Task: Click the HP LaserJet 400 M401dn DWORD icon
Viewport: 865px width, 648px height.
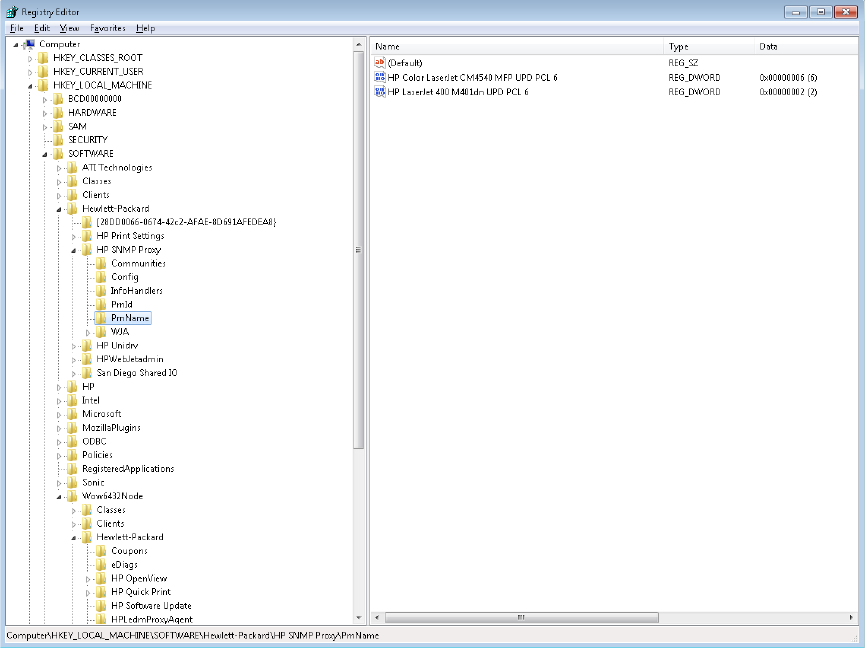Action: pyautogui.click(x=380, y=92)
